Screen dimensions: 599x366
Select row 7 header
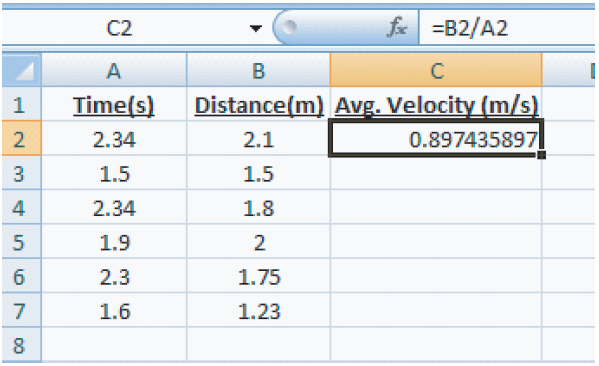(21, 311)
